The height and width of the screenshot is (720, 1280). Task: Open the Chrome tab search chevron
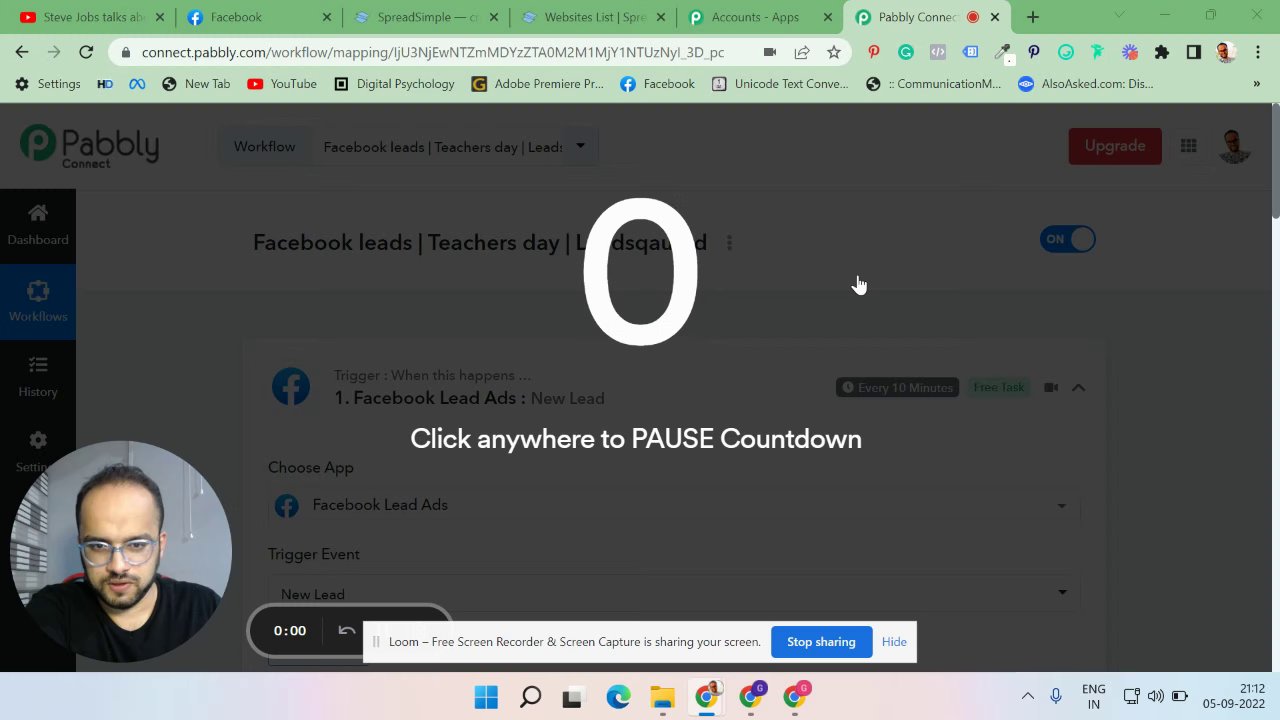[1118, 15]
